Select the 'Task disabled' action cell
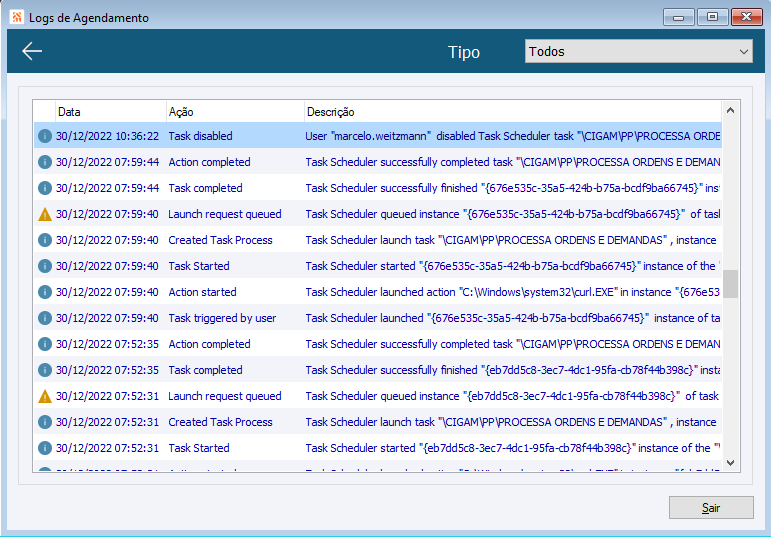Viewport: 771px width, 537px height. 201,136
